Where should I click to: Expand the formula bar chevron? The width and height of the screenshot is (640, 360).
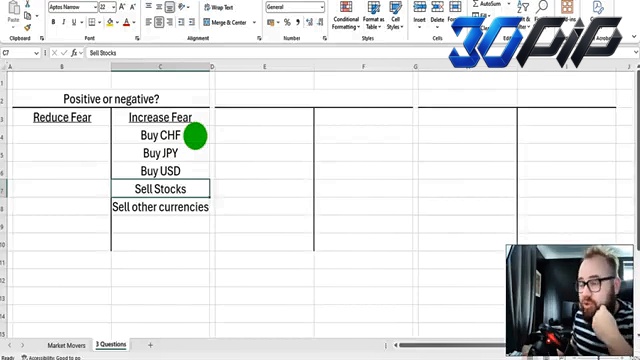(636, 53)
